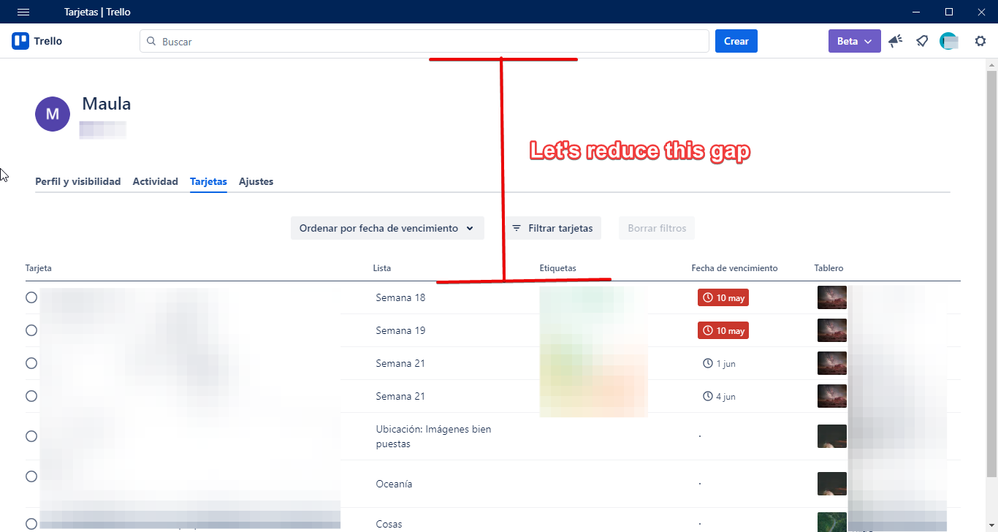Open board thumbnail in Semana 19 row
The width and height of the screenshot is (998, 532).
tap(832, 330)
